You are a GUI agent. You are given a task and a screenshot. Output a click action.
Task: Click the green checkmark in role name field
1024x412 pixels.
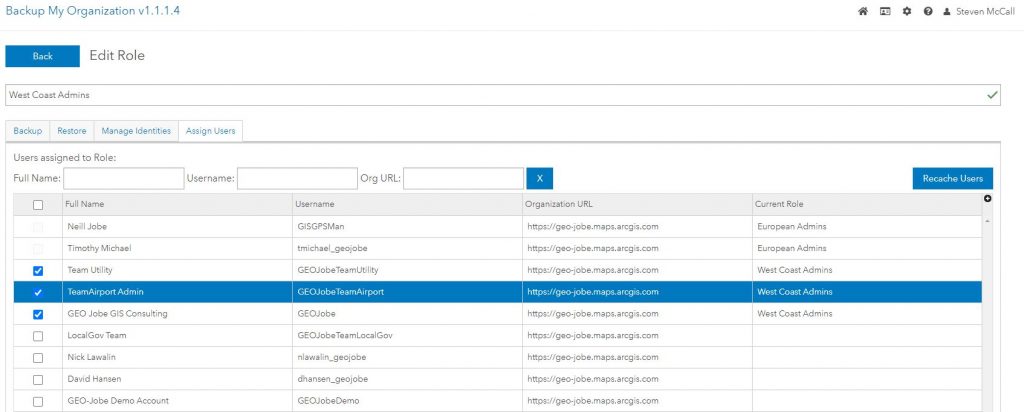(x=992, y=94)
